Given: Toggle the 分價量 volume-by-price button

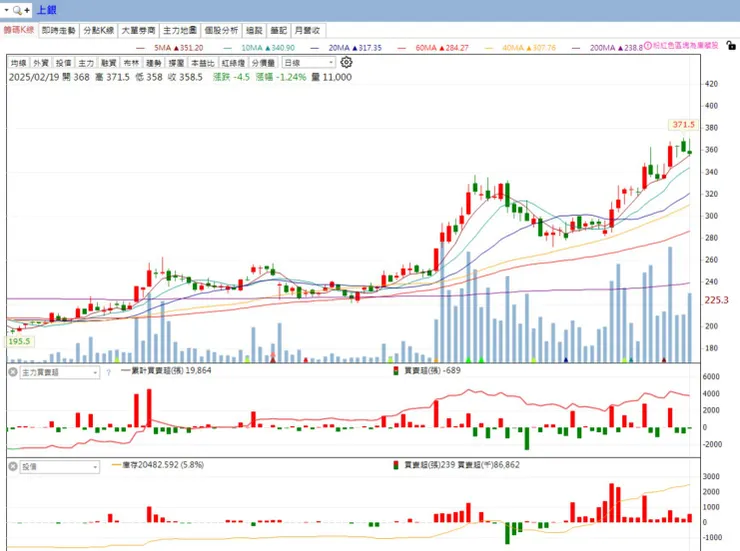Looking at the screenshot, I should [263, 63].
